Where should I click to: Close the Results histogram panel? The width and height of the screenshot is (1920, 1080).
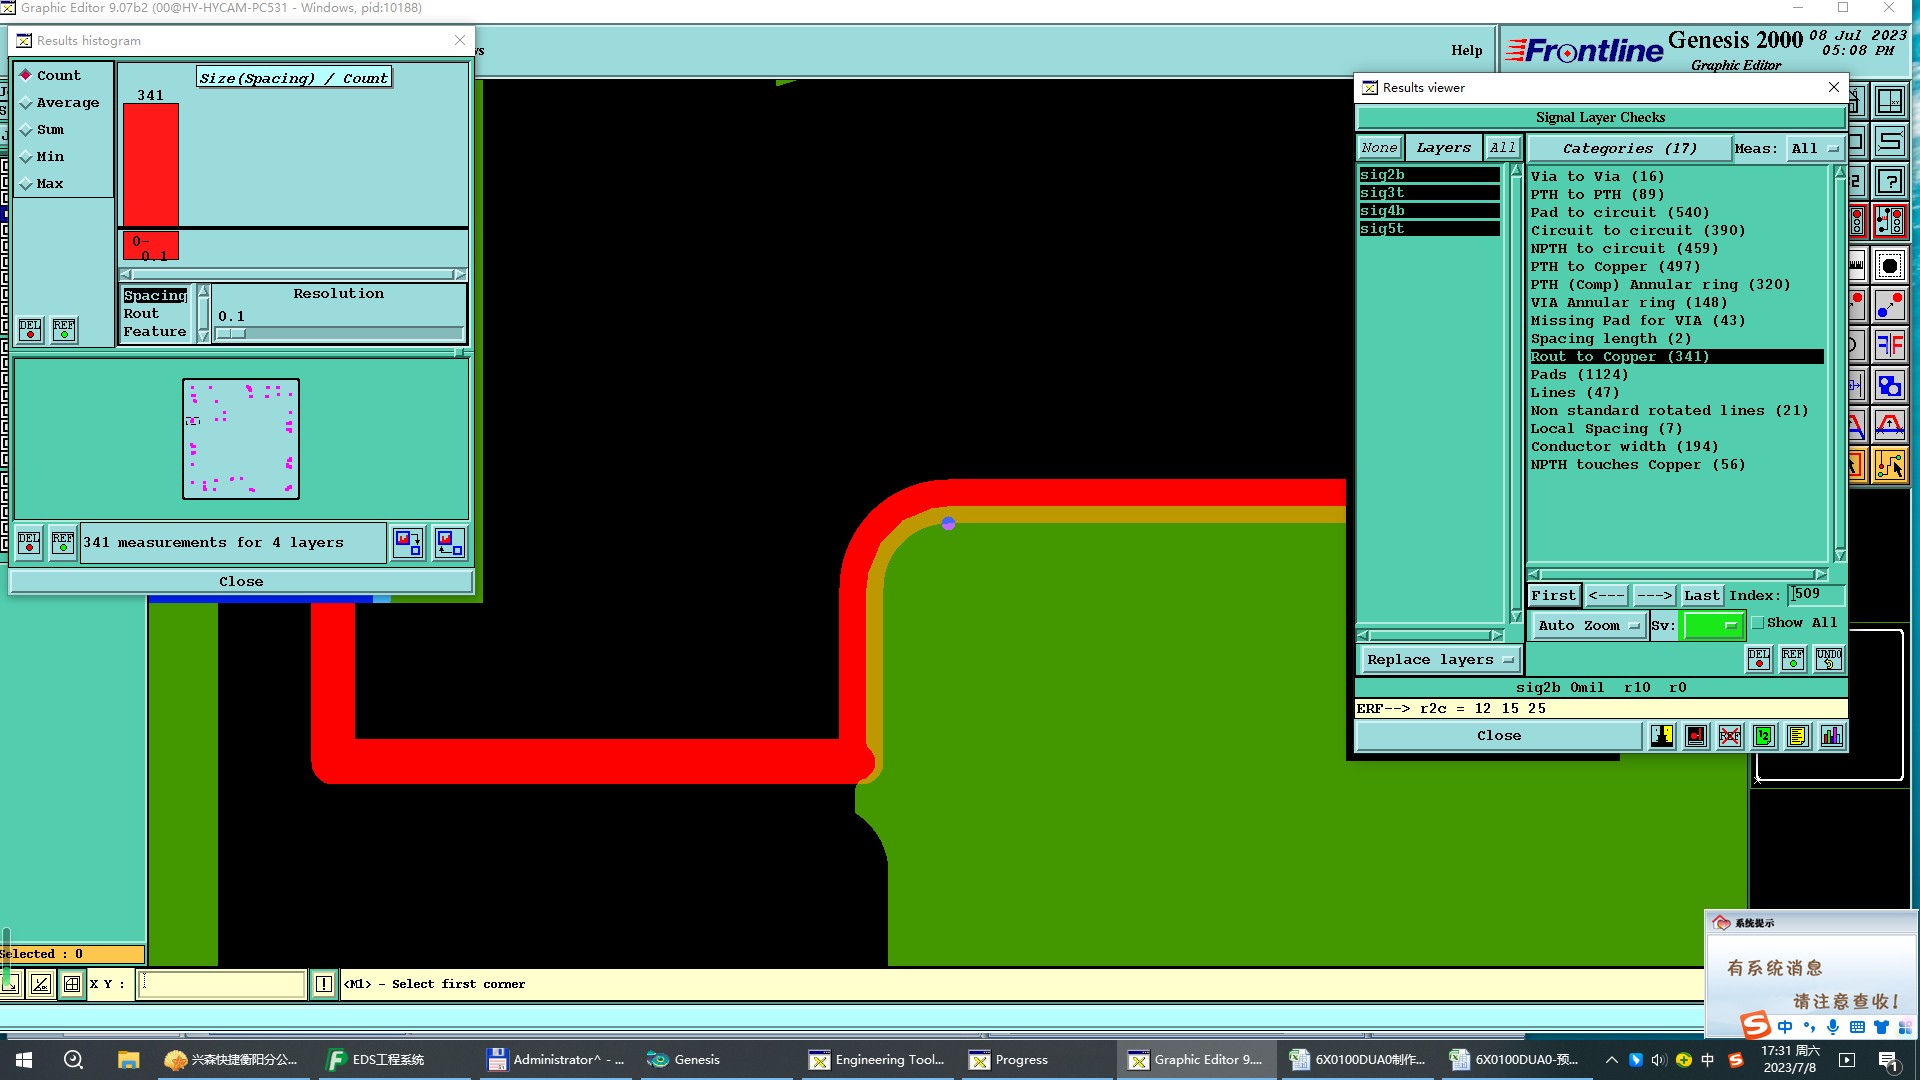pyautogui.click(x=241, y=581)
